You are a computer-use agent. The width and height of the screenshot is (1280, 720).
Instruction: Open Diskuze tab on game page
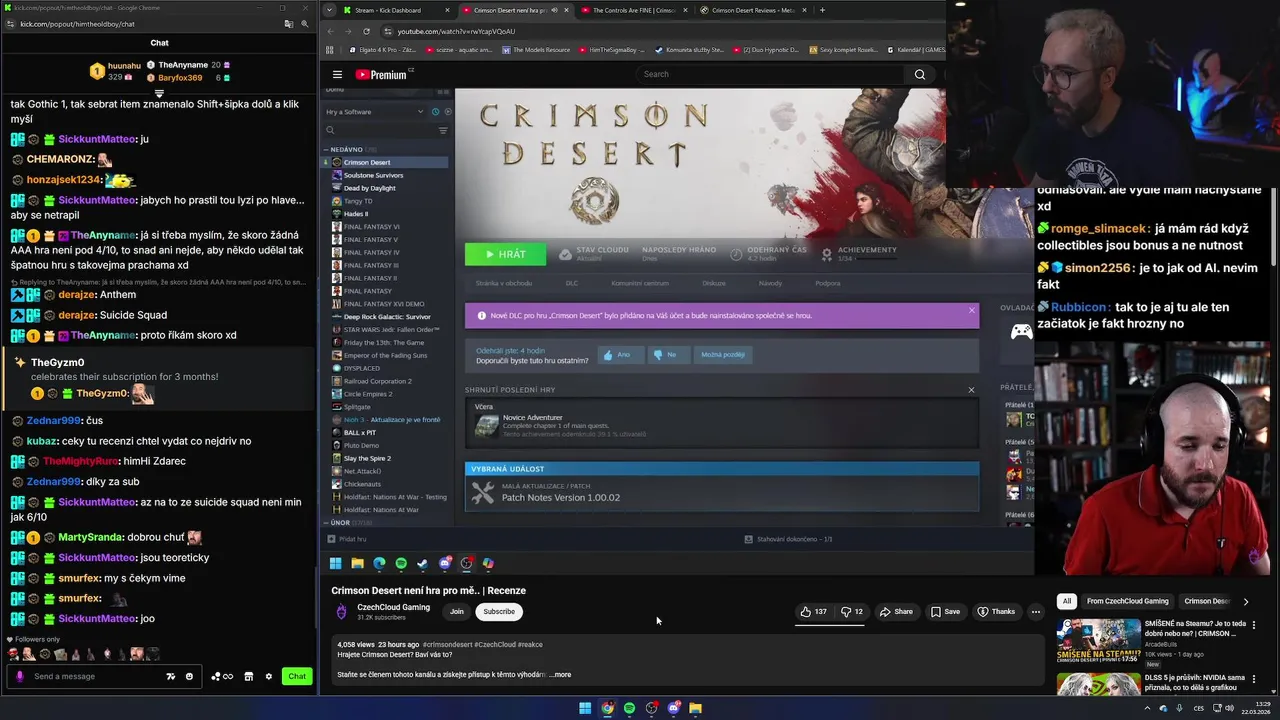(714, 283)
